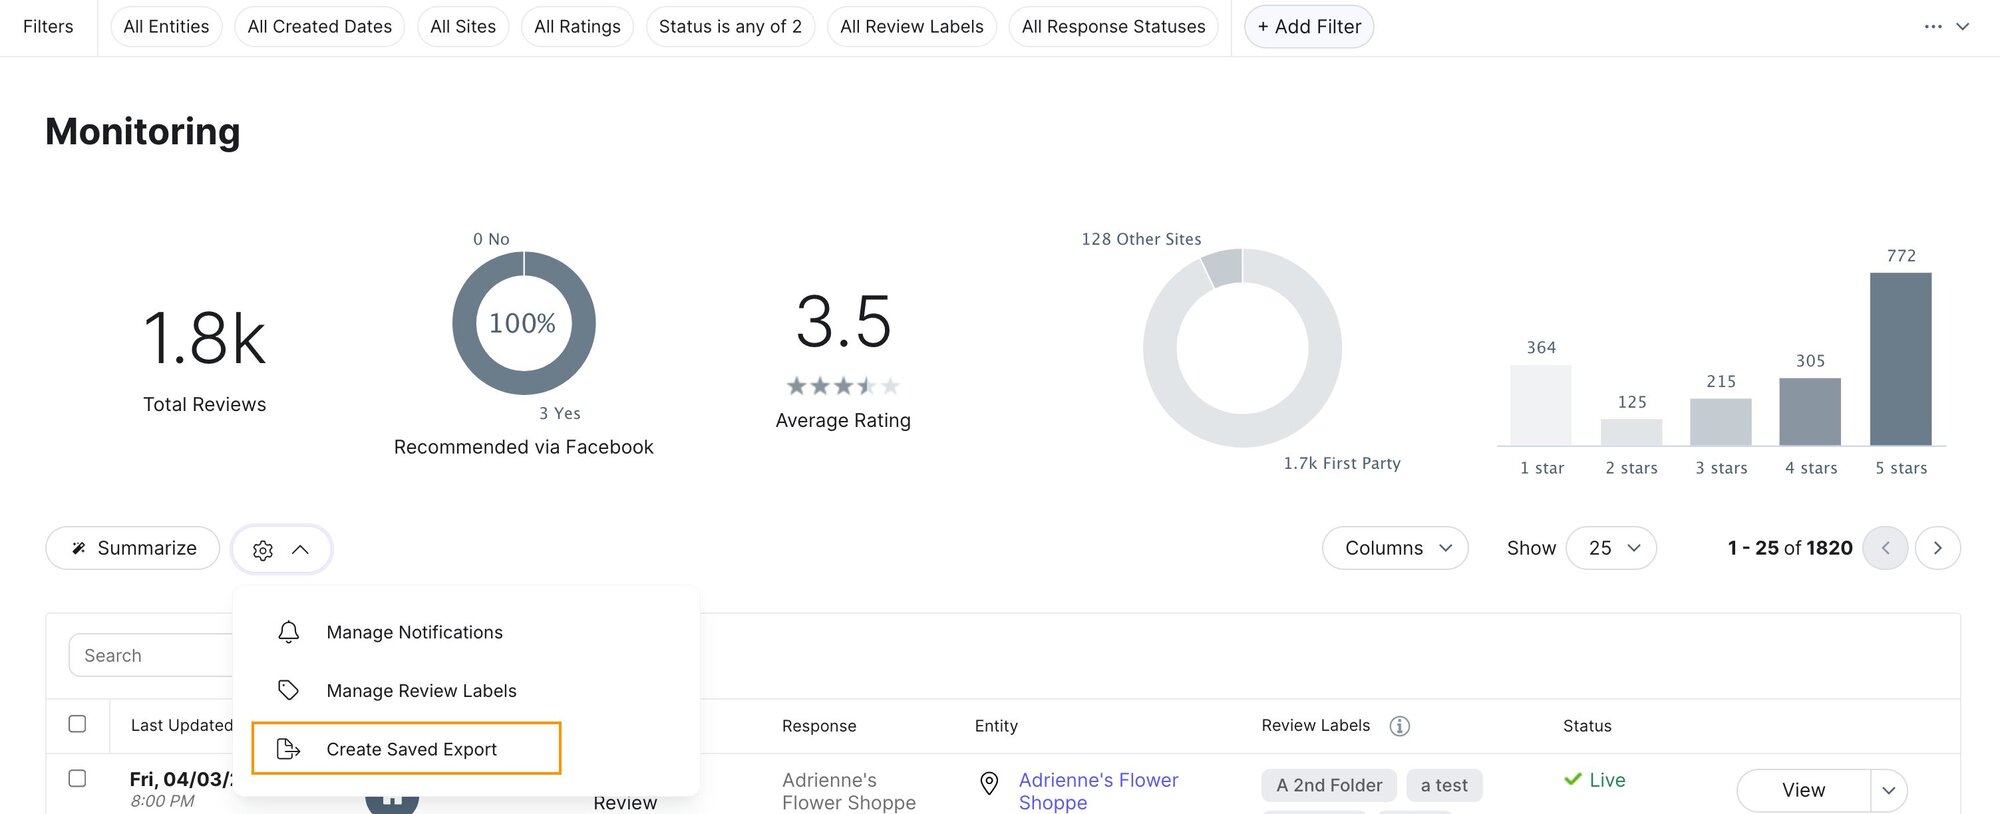Click the bell icon for notifications

[288, 632]
